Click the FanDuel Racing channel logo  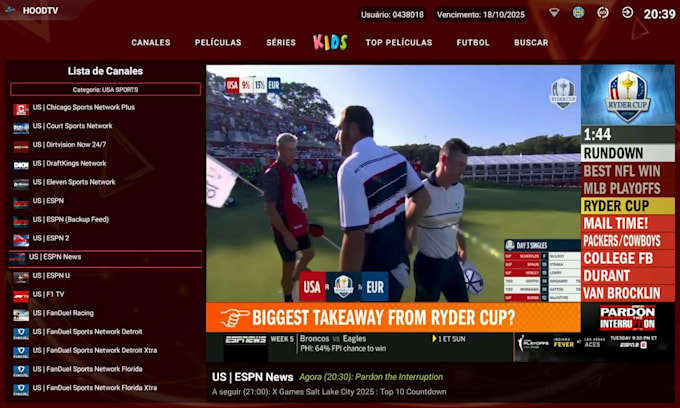click(x=21, y=315)
